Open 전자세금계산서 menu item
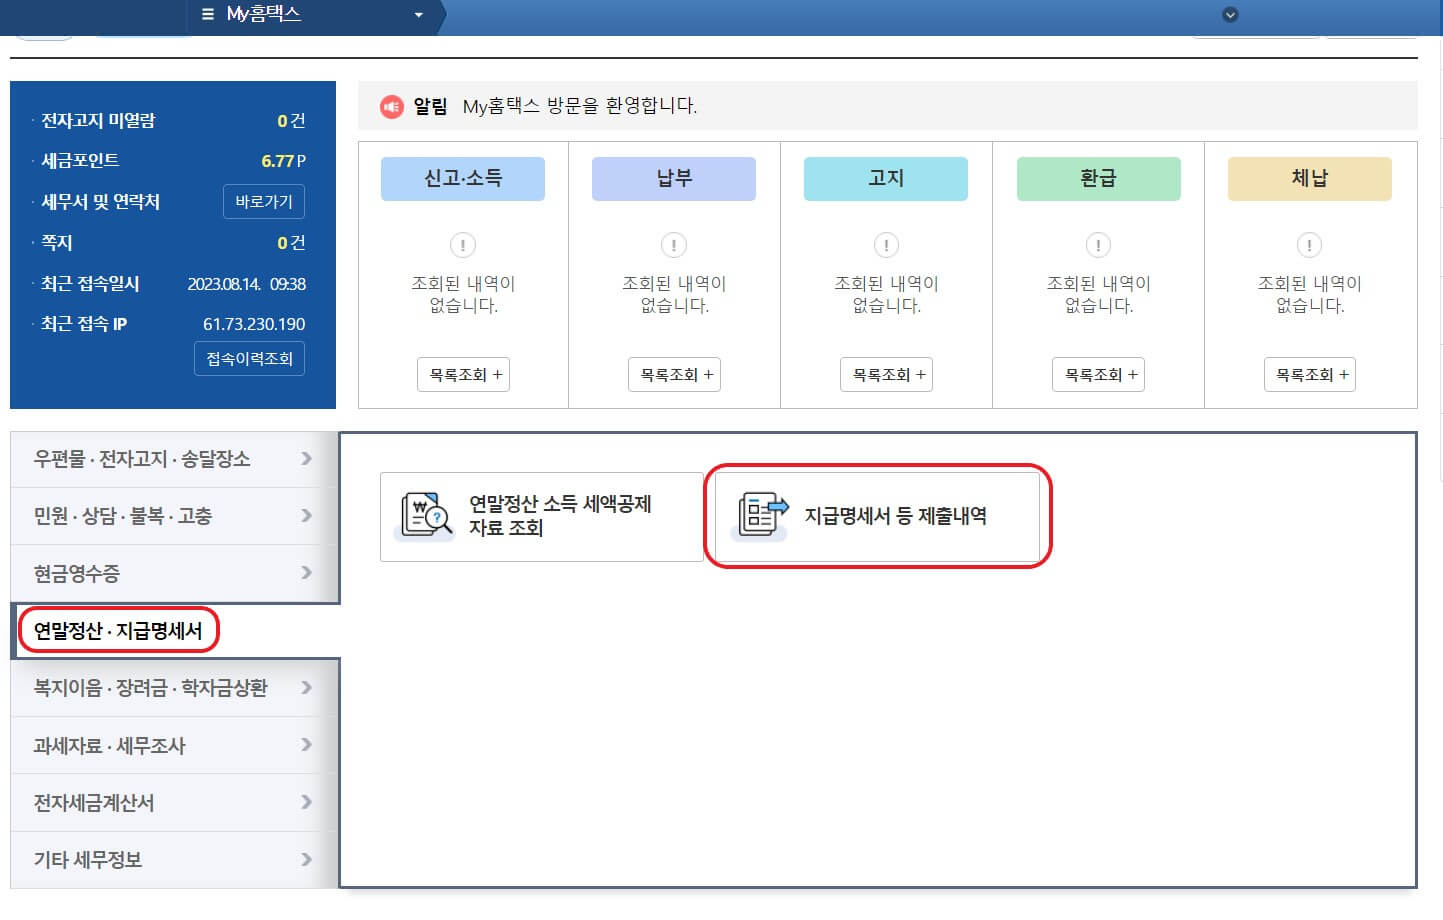Viewport: 1443px width, 920px height. coord(175,803)
